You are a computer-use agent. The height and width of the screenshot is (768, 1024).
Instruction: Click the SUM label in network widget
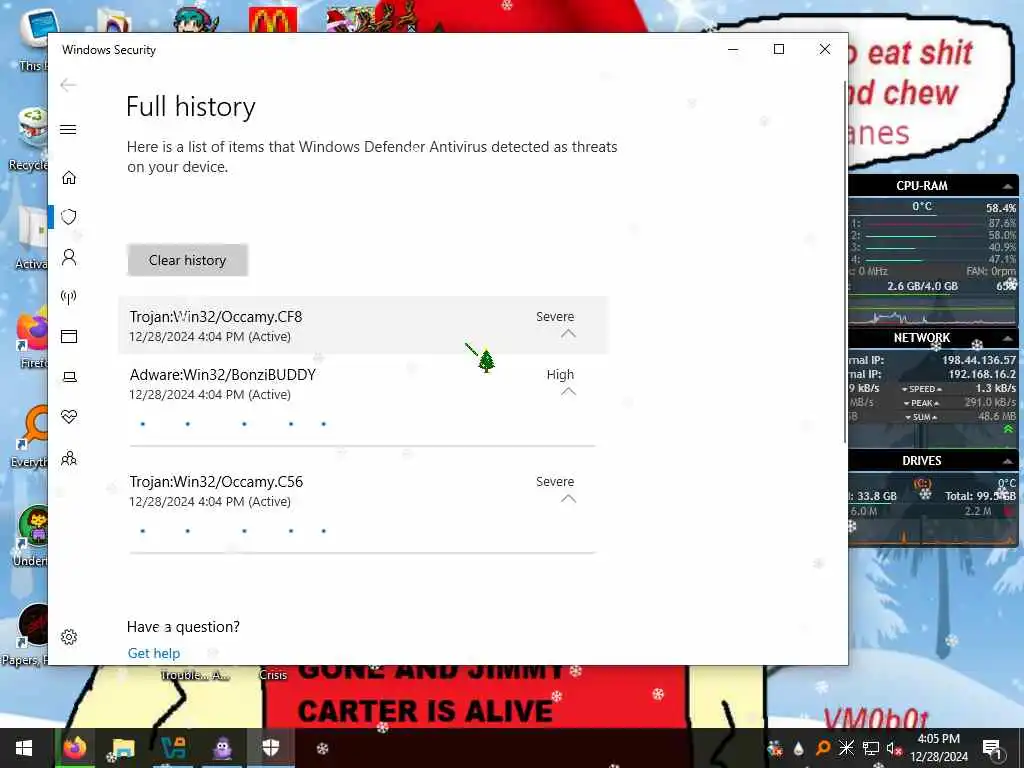click(921, 417)
